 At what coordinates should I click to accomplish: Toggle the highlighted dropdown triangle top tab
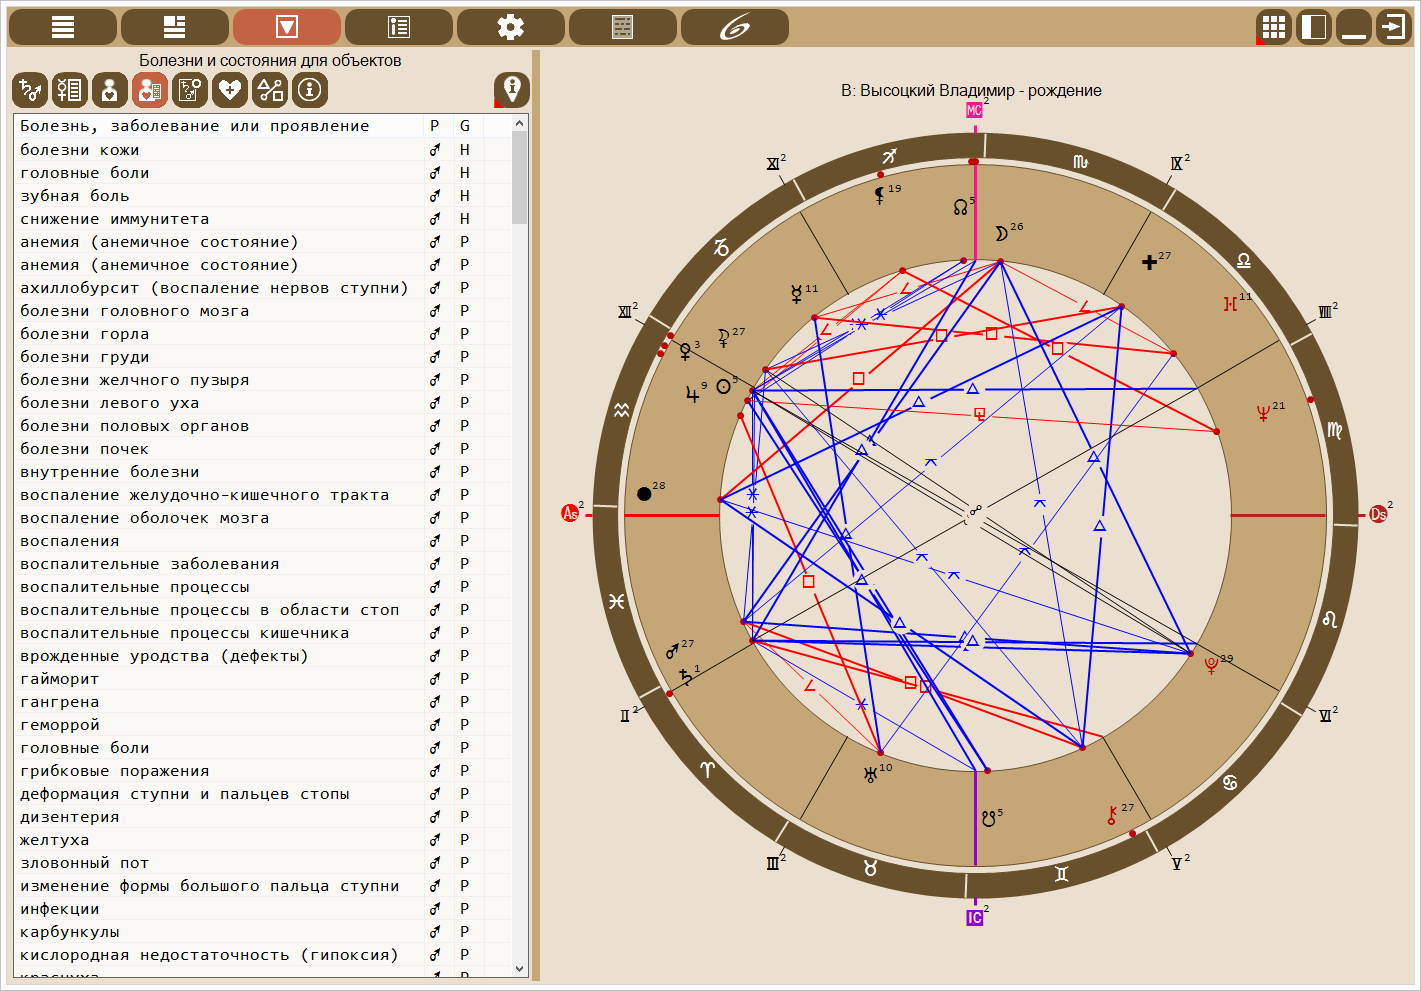287,27
